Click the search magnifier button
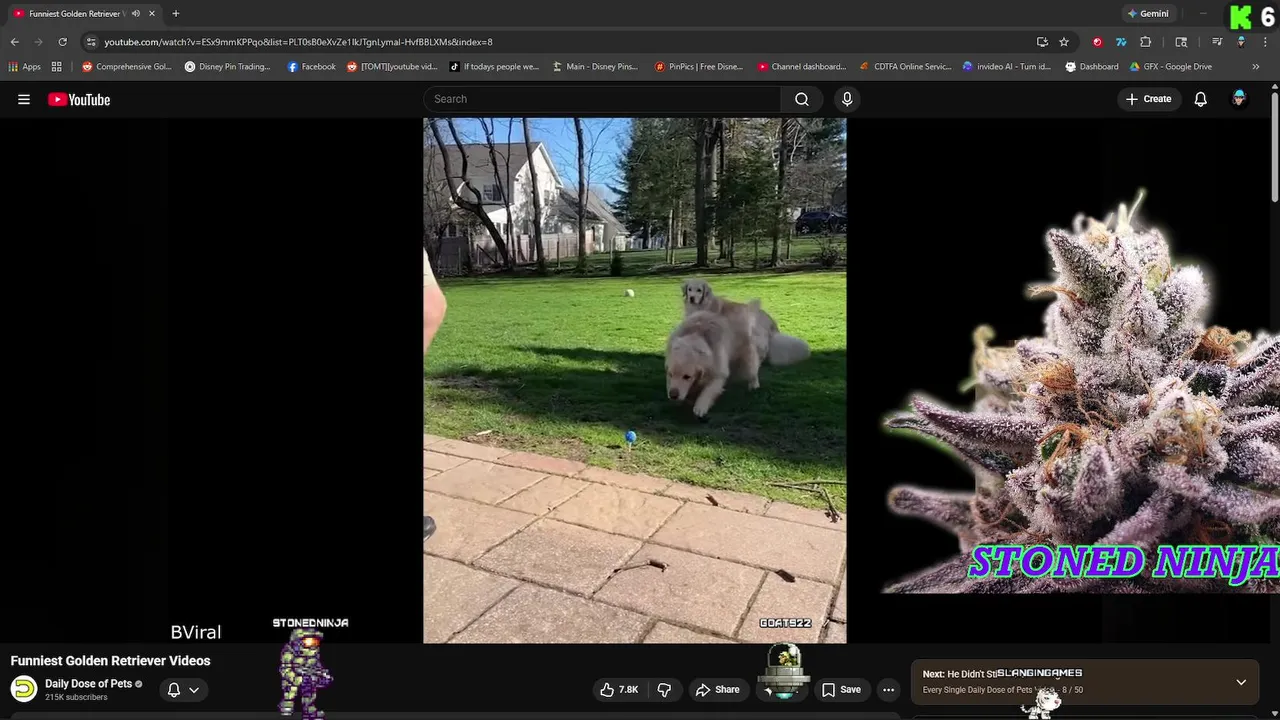The height and width of the screenshot is (720, 1280). point(802,99)
